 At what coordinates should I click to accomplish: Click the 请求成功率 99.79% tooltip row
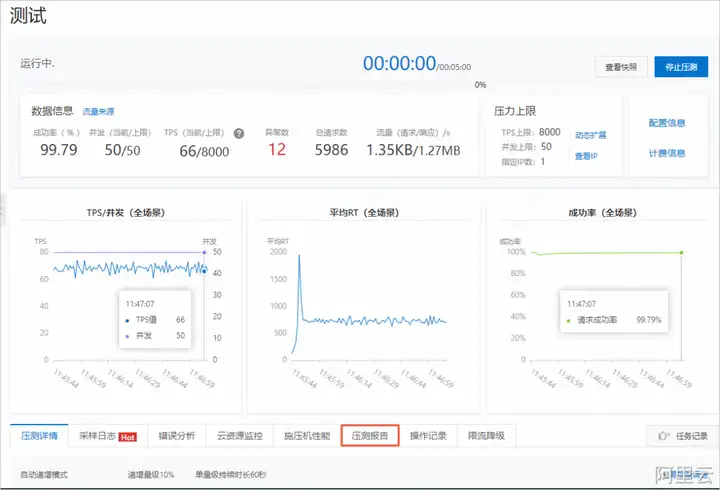click(614, 320)
